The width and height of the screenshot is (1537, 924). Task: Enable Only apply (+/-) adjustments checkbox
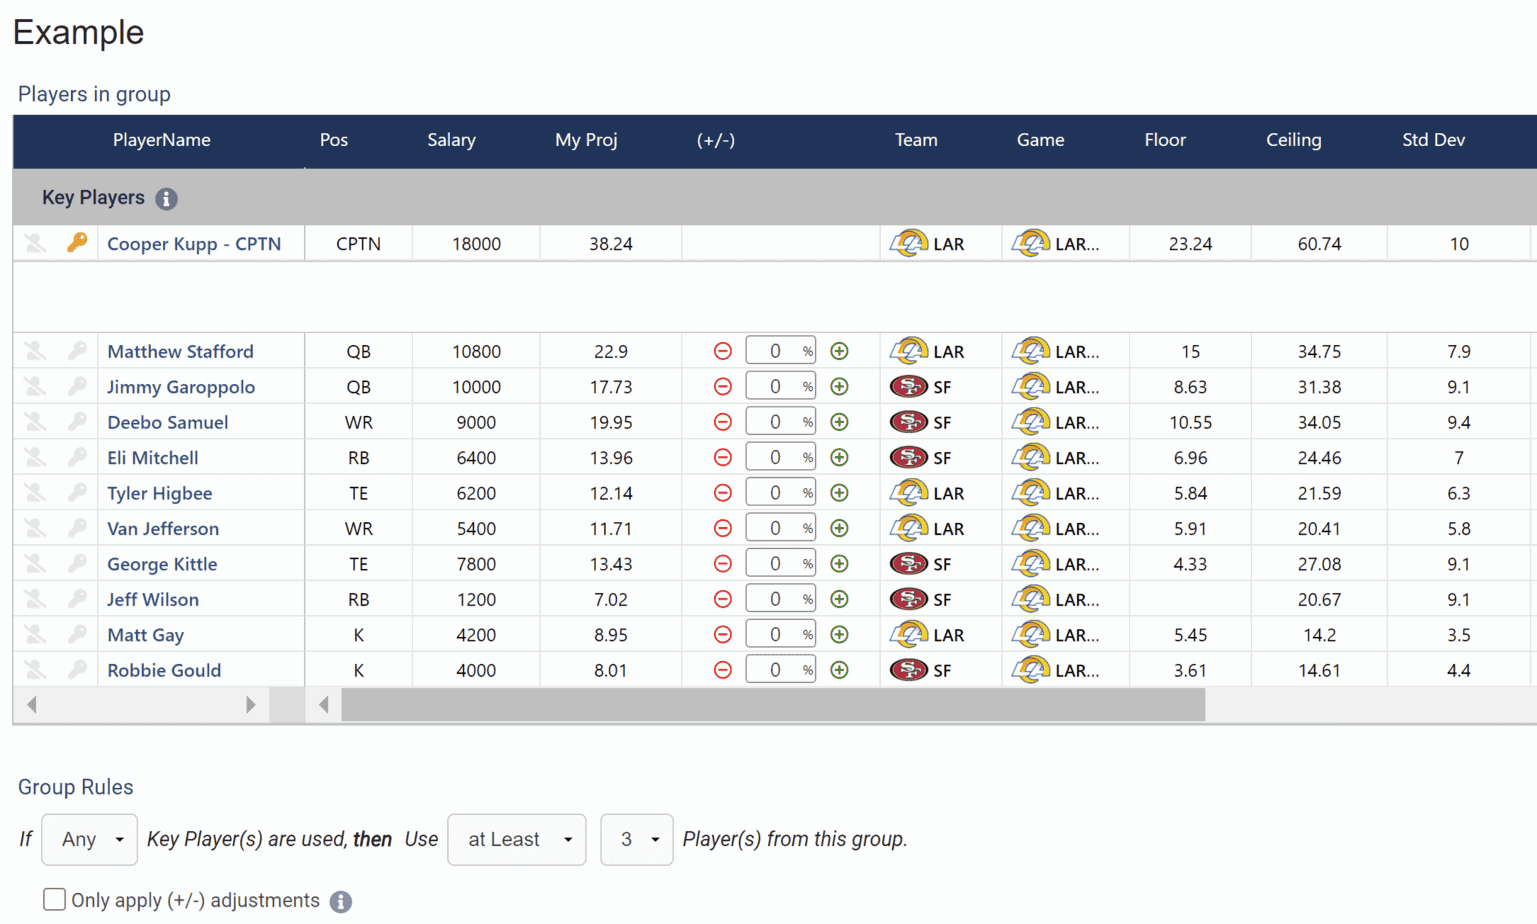pos(55,899)
